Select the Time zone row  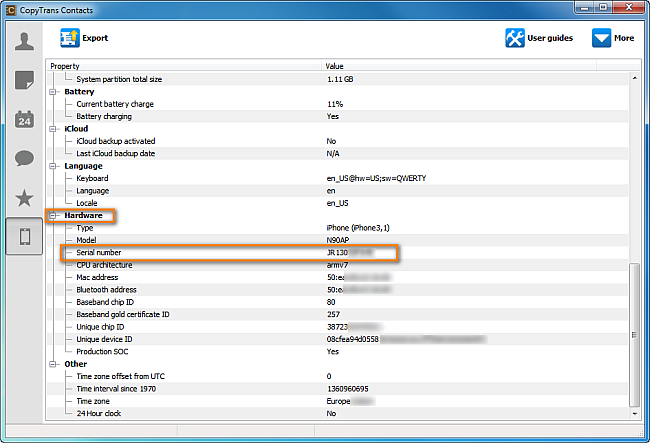coord(338,401)
